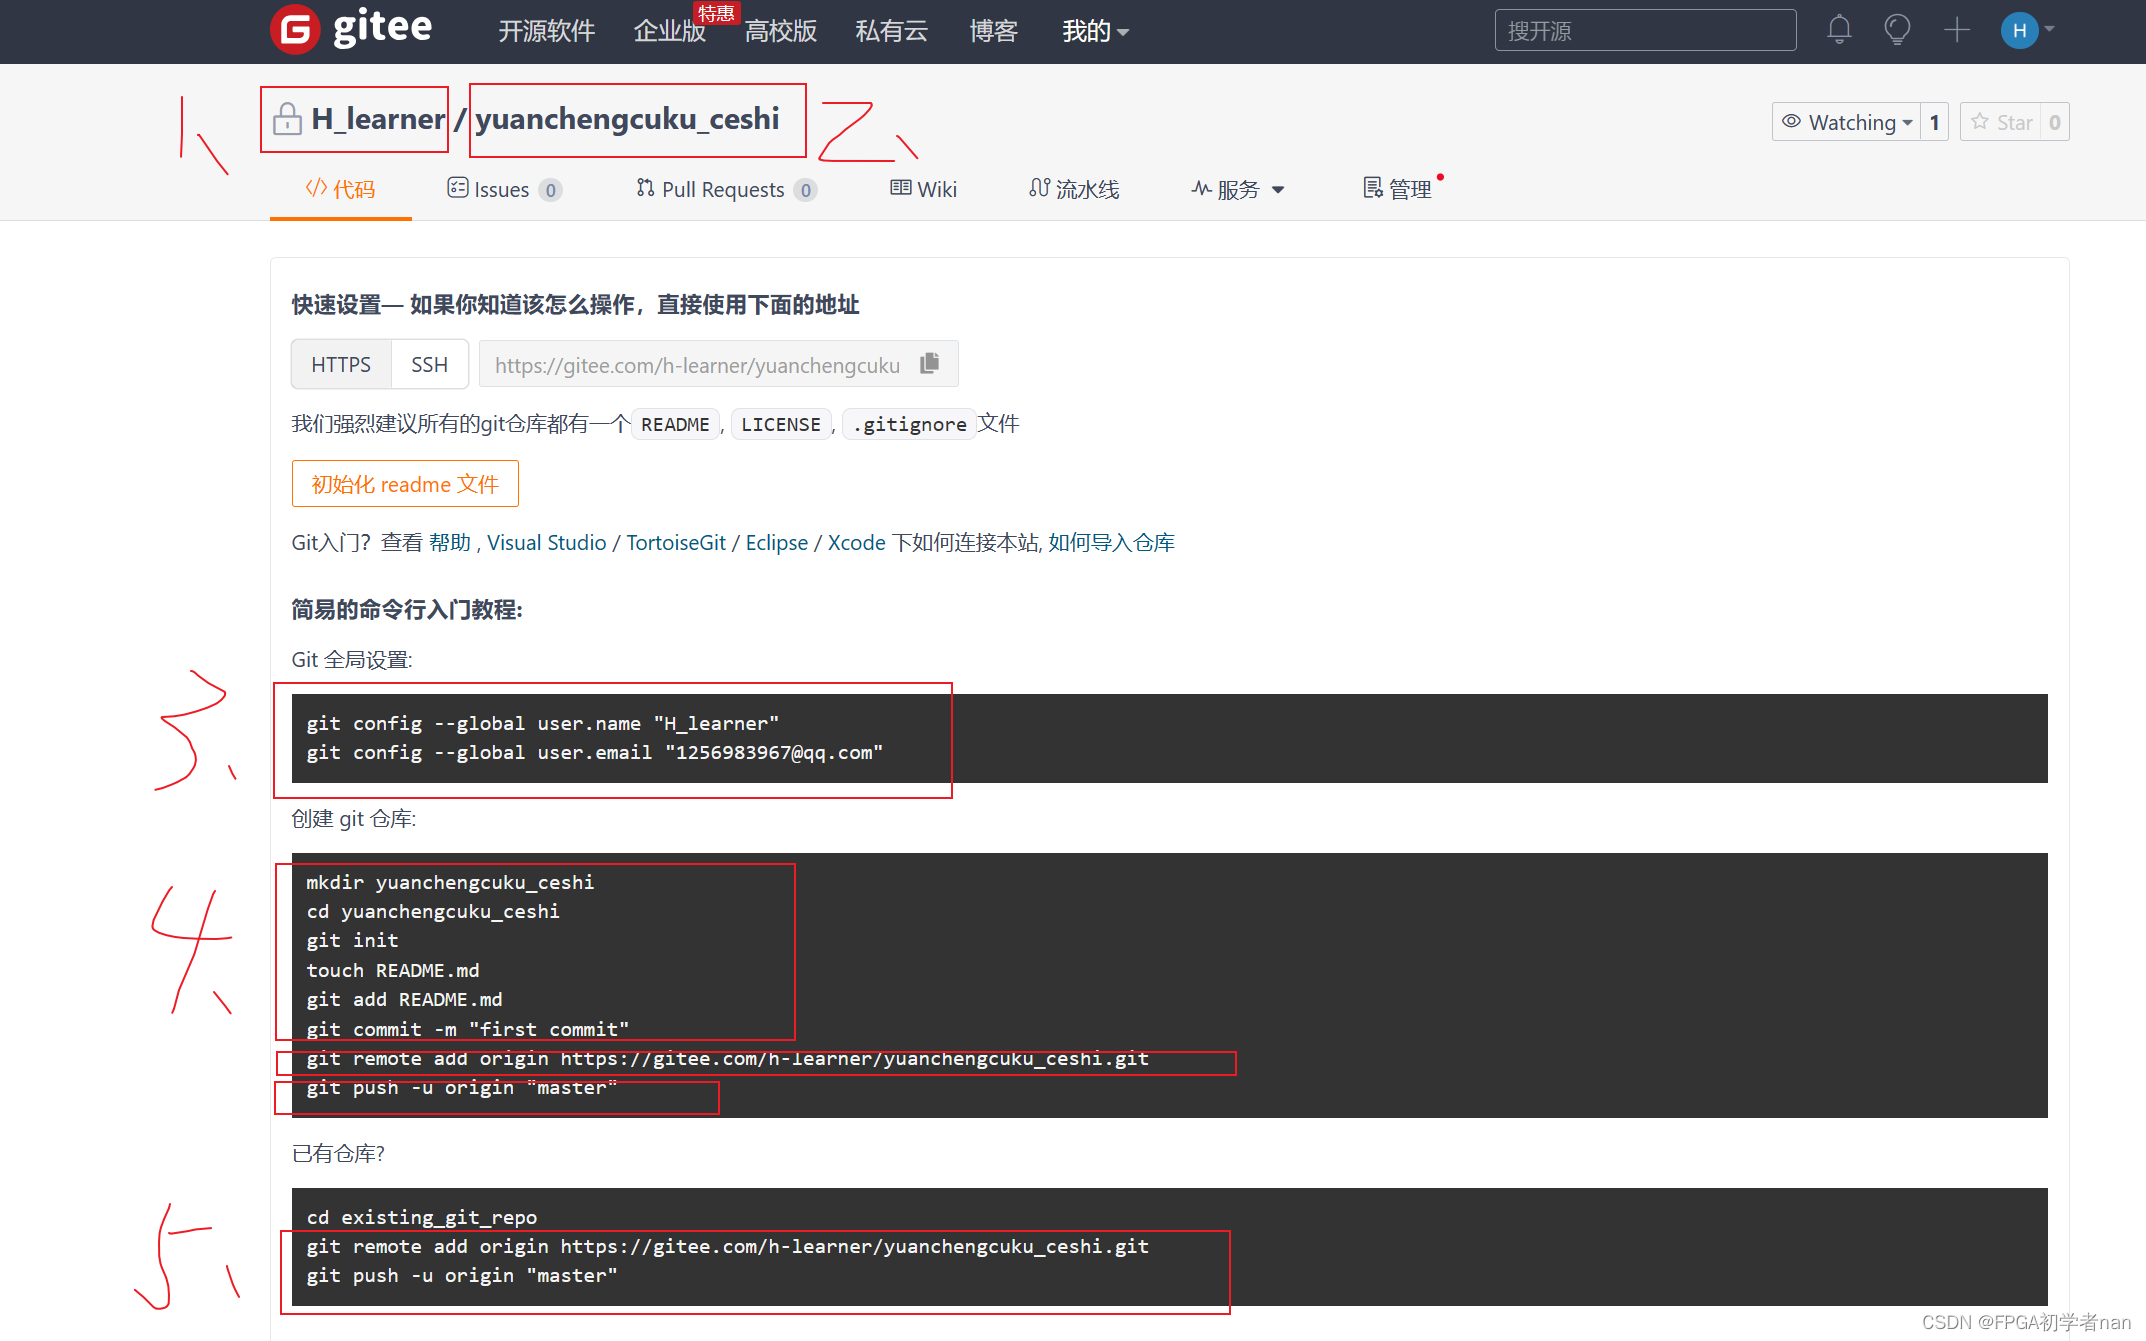Click the lightbulb tips icon
This screenshot has height=1341, width=2146.
(1897, 30)
